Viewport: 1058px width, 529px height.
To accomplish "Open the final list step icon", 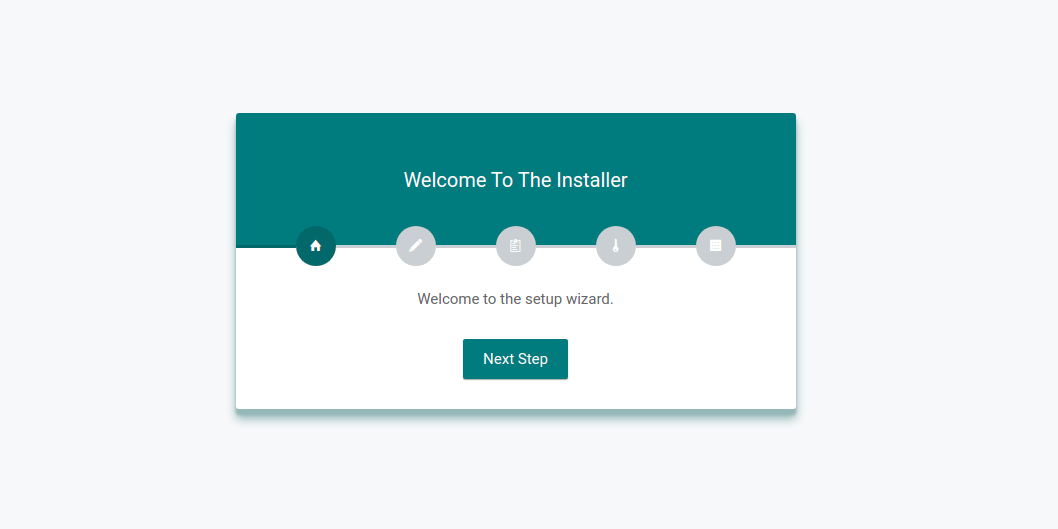I will (716, 246).
